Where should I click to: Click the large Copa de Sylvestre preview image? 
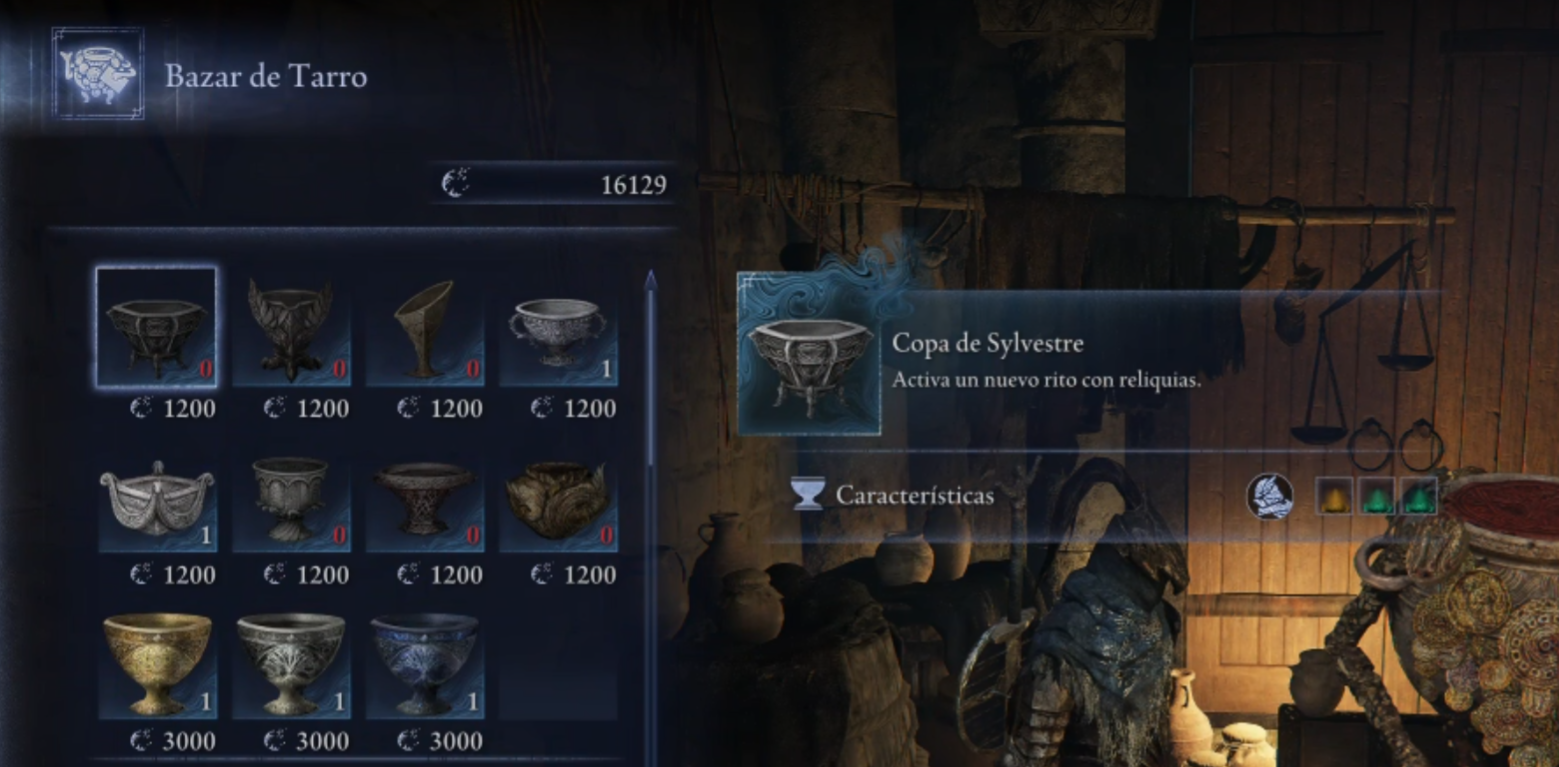click(x=809, y=356)
